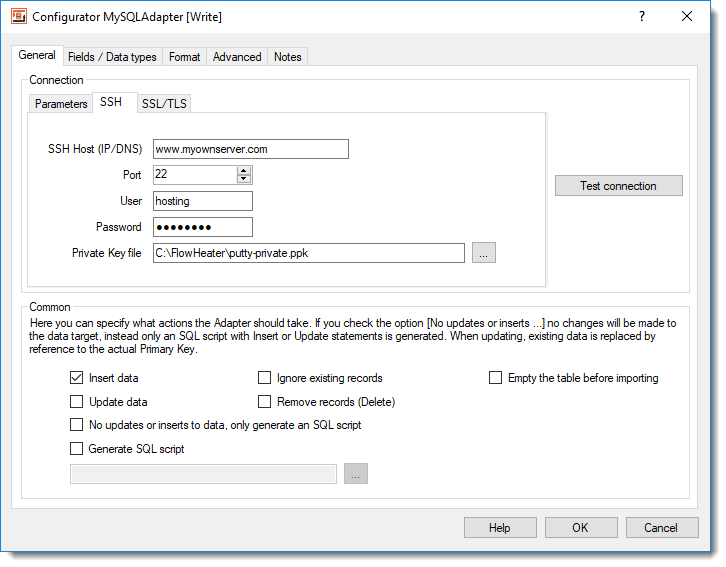Click the Password input field
Screen dimensions: 726x567
(203, 227)
